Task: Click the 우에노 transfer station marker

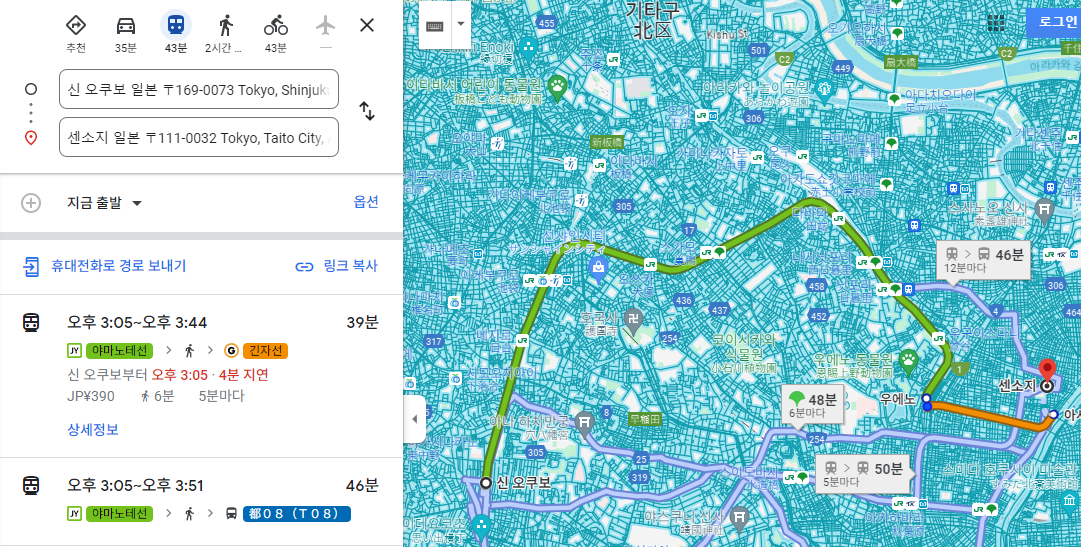Action: click(927, 399)
